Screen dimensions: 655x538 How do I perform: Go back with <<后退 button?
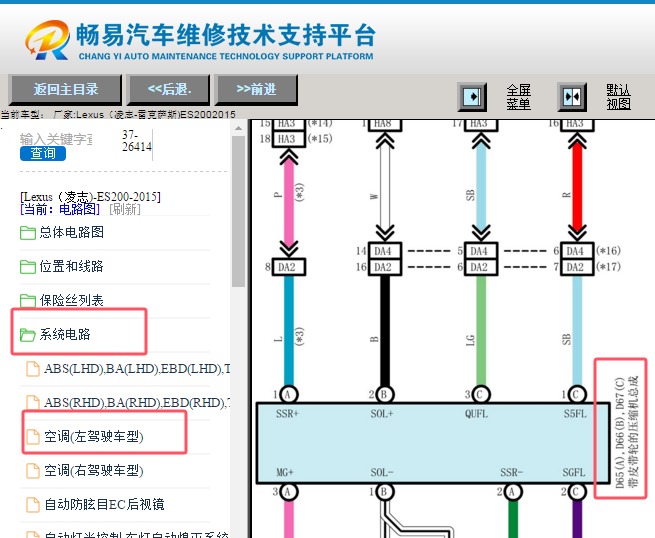point(168,89)
